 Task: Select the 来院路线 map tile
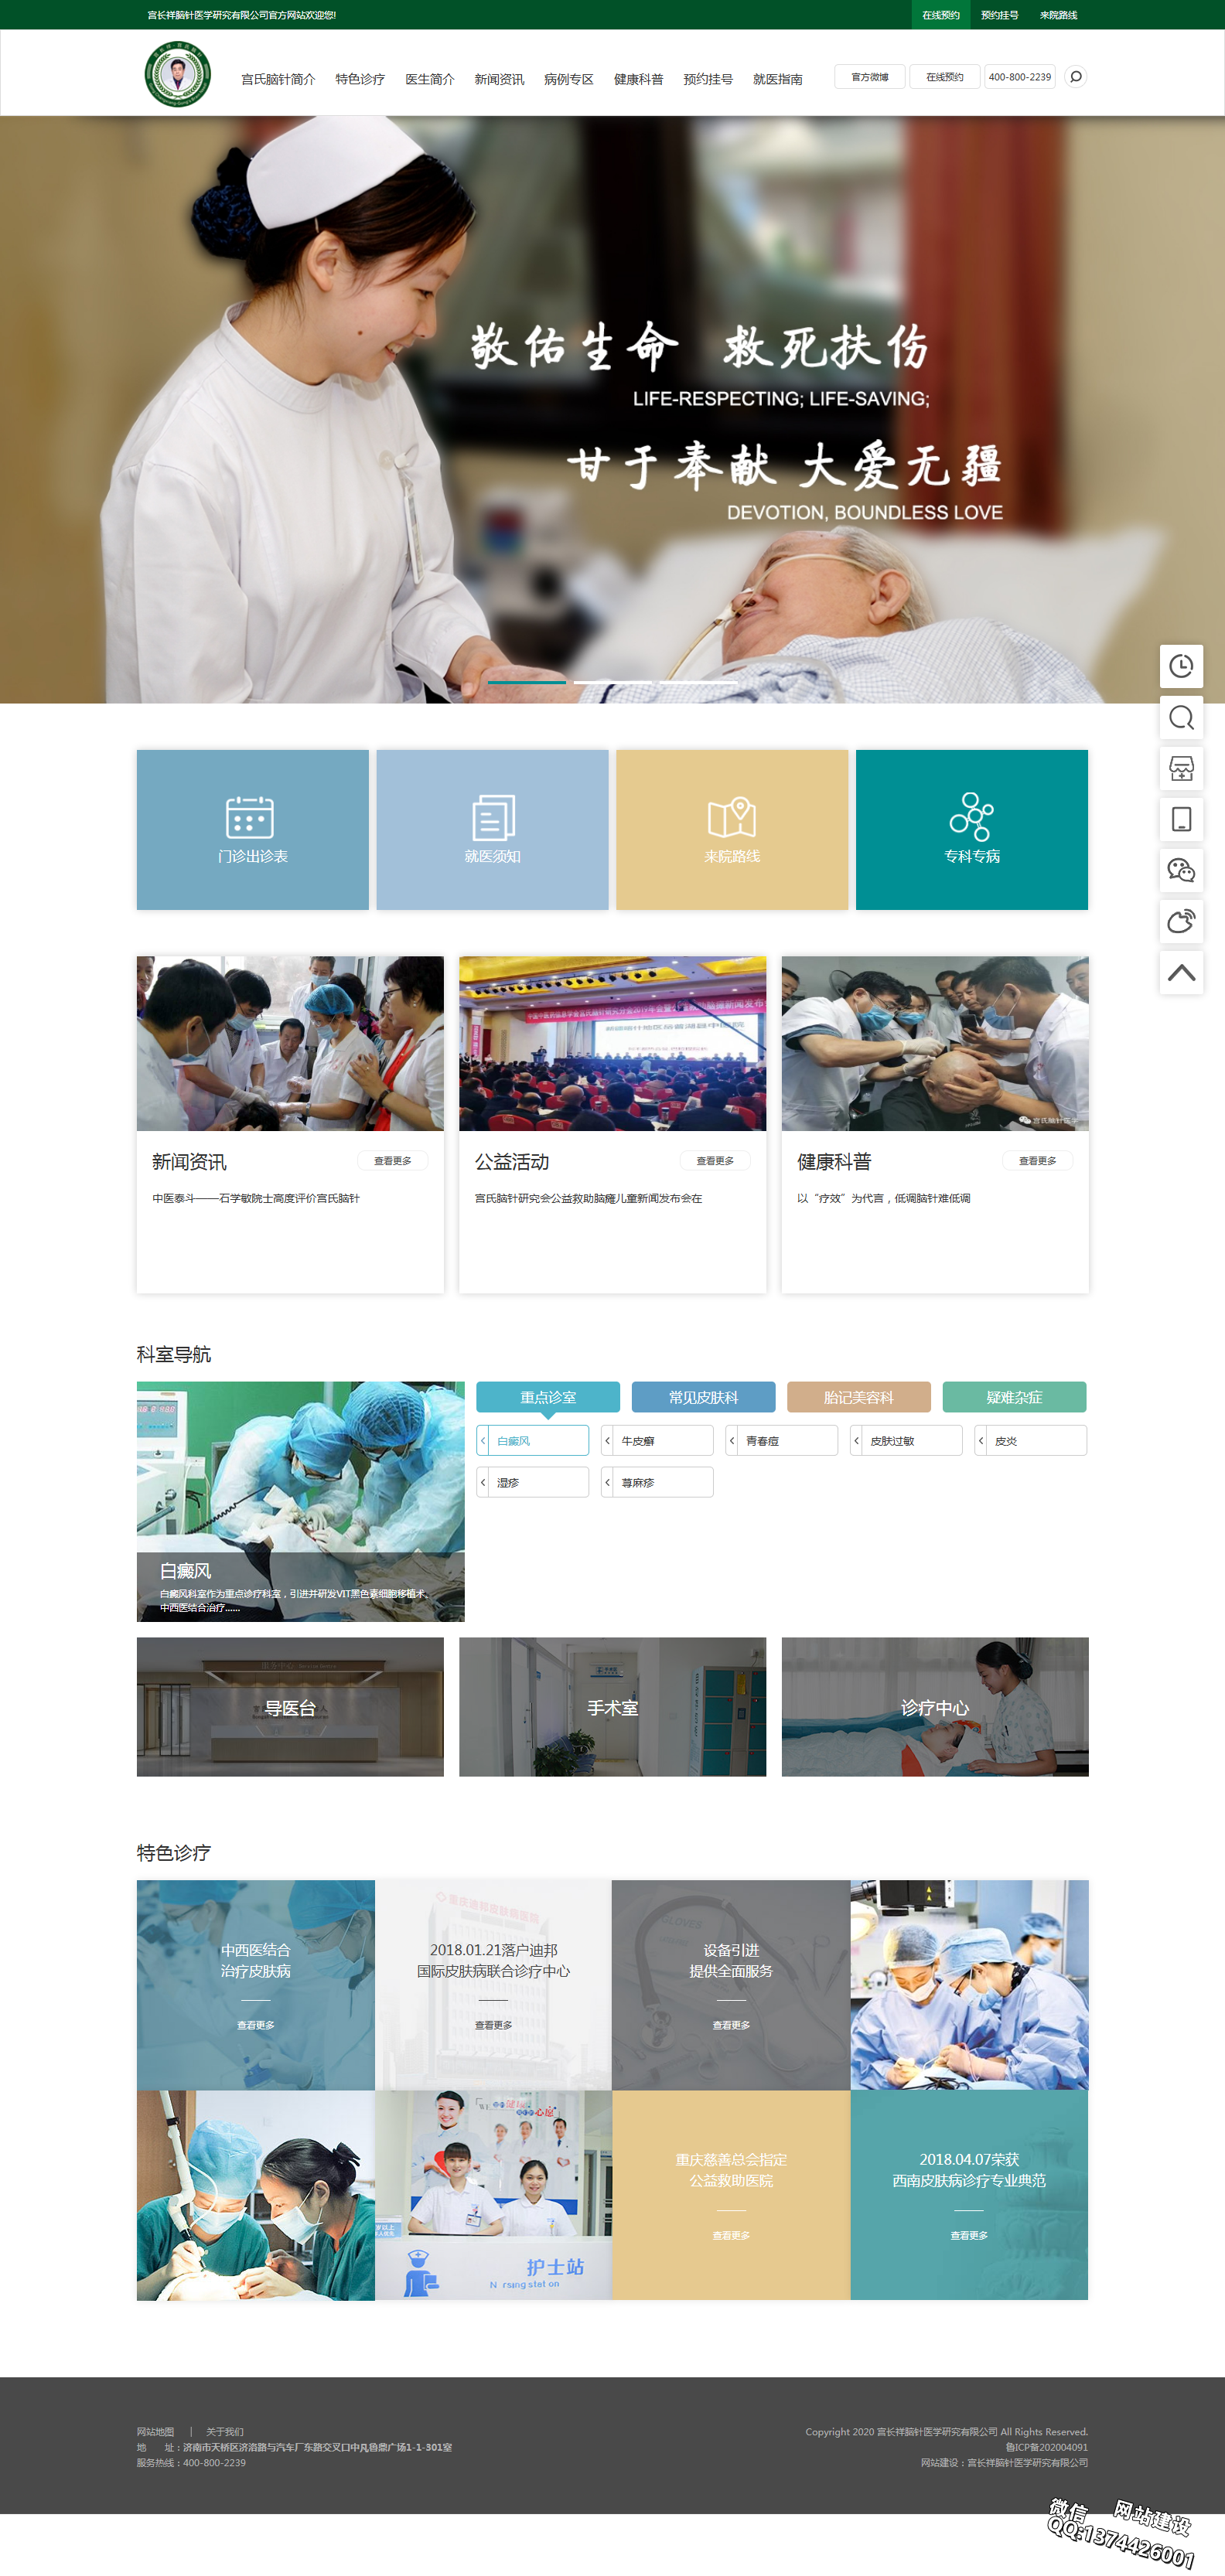pyautogui.click(x=732, y=830)
